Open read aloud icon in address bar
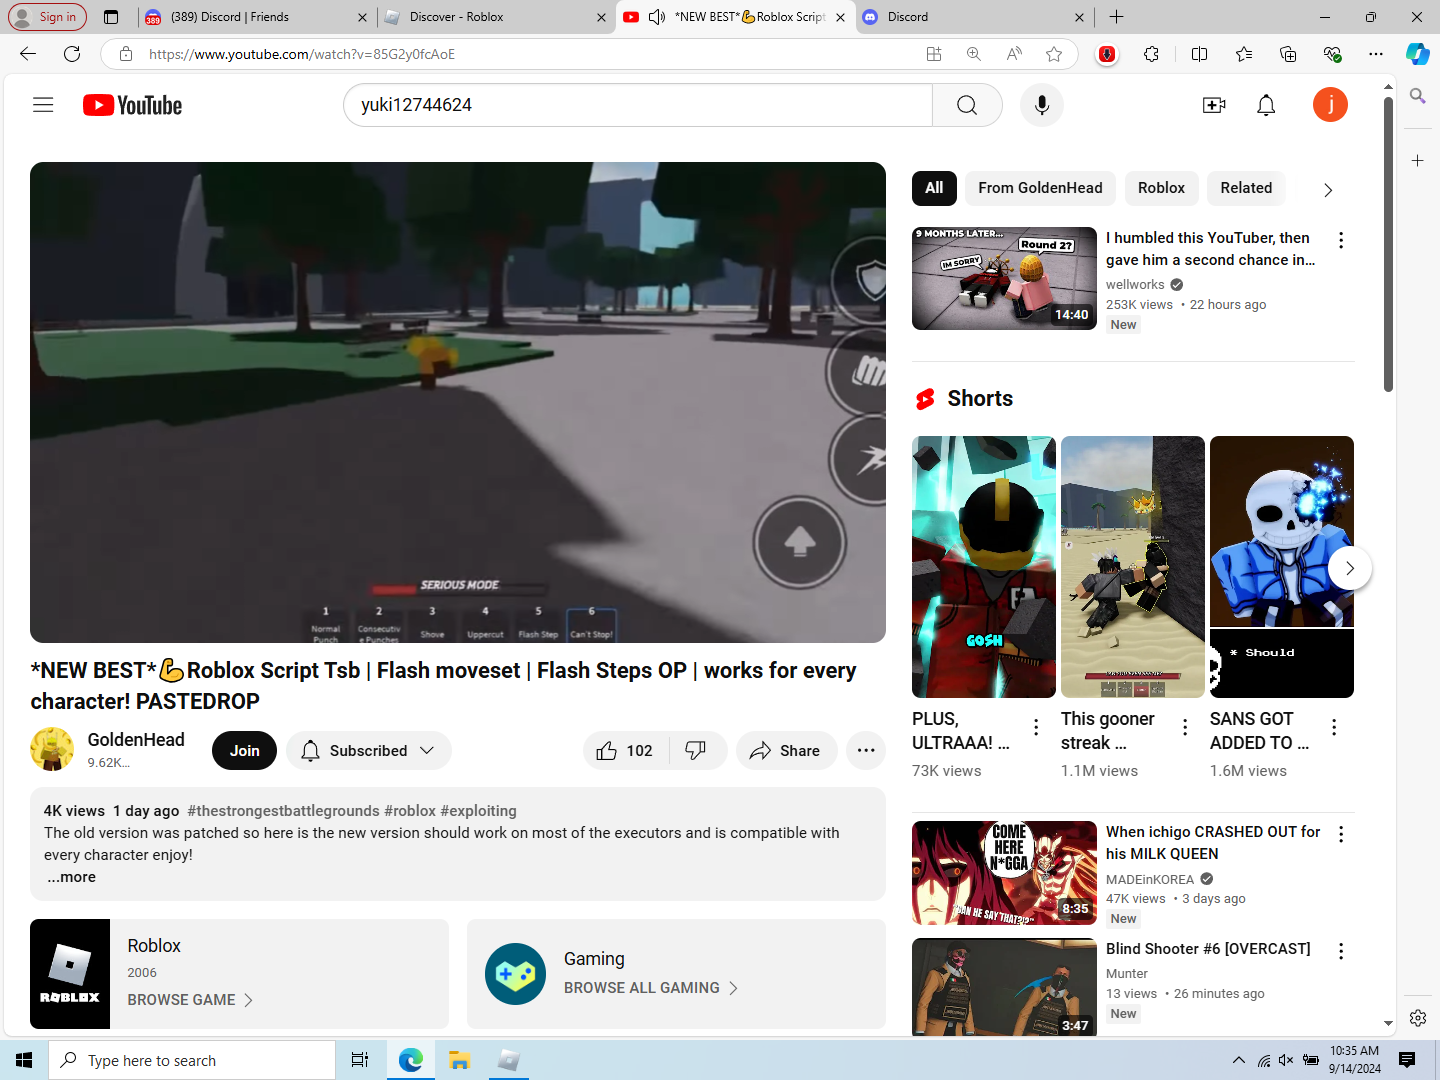 (1014, 54)
